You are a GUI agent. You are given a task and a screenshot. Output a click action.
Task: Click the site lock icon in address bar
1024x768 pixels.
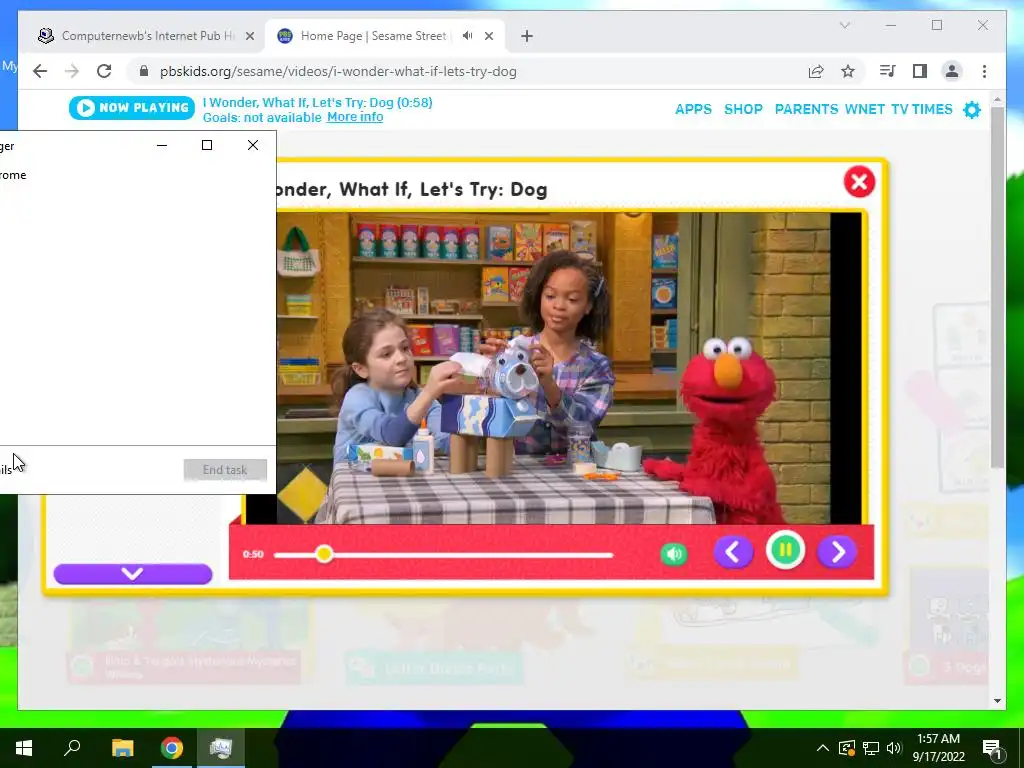click(144, 71)
